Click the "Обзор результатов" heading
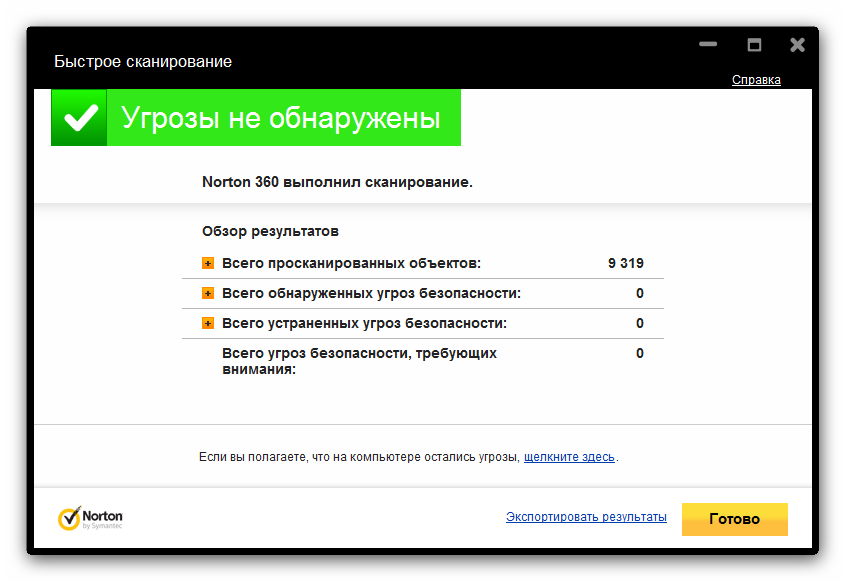 click(270, 231)
